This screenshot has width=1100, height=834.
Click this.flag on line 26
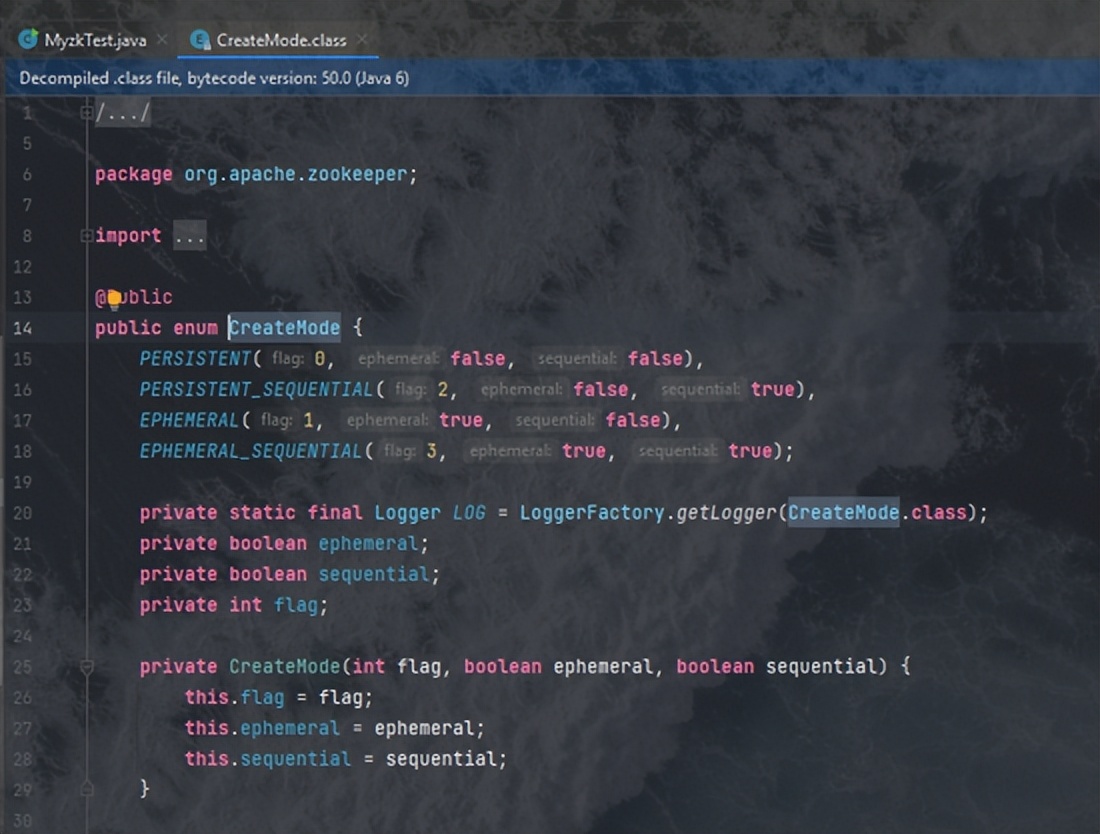point(234,697)
